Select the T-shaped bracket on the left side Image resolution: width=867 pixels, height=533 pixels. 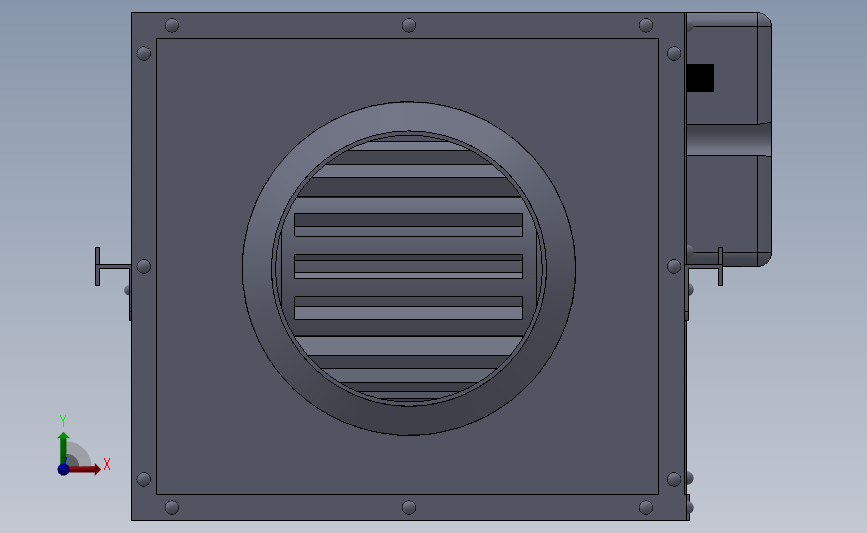click(112, 266)
